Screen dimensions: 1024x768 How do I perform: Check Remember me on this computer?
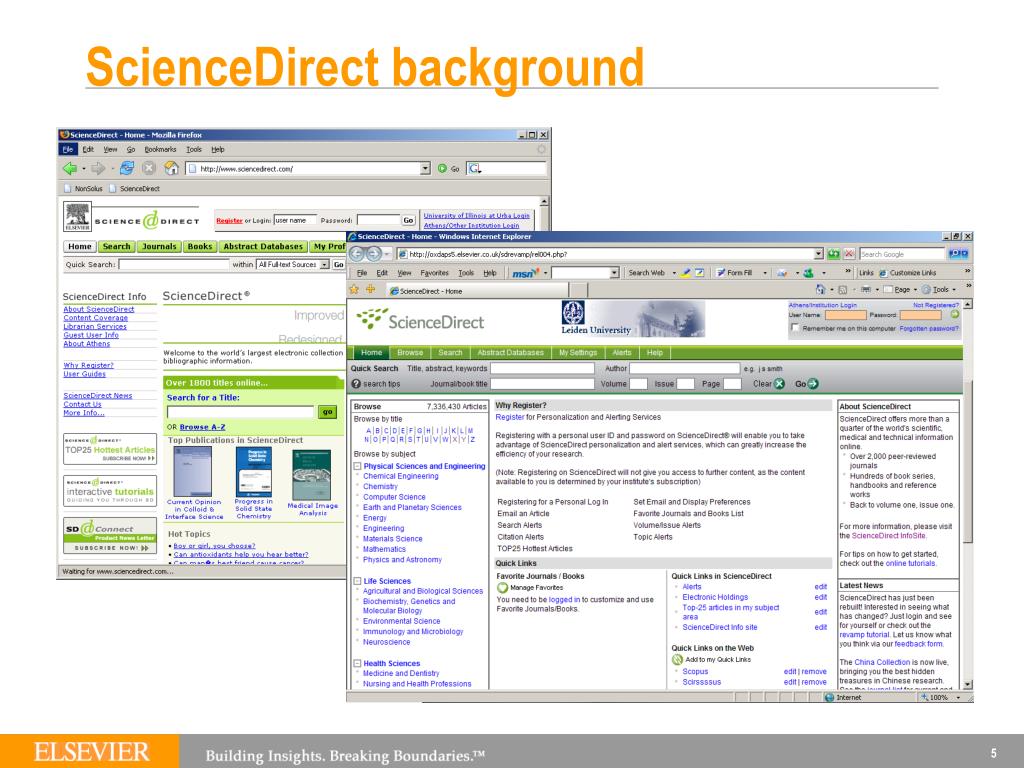coord(795,328)
